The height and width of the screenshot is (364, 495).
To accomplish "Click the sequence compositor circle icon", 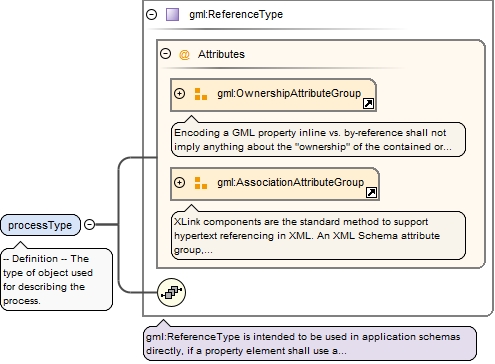I will pos(171,292).
